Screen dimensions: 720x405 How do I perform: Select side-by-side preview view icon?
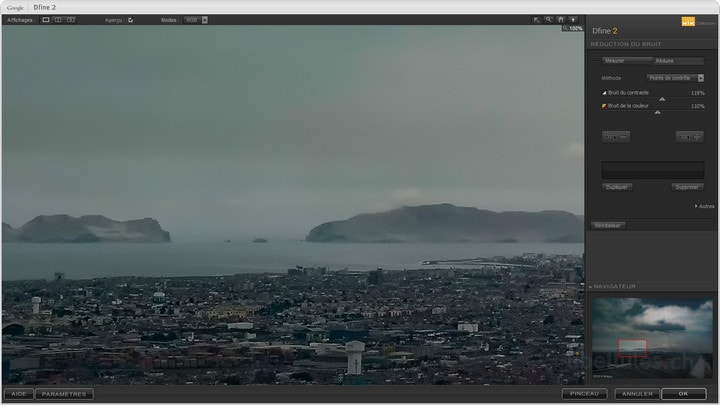pos(71,20)
